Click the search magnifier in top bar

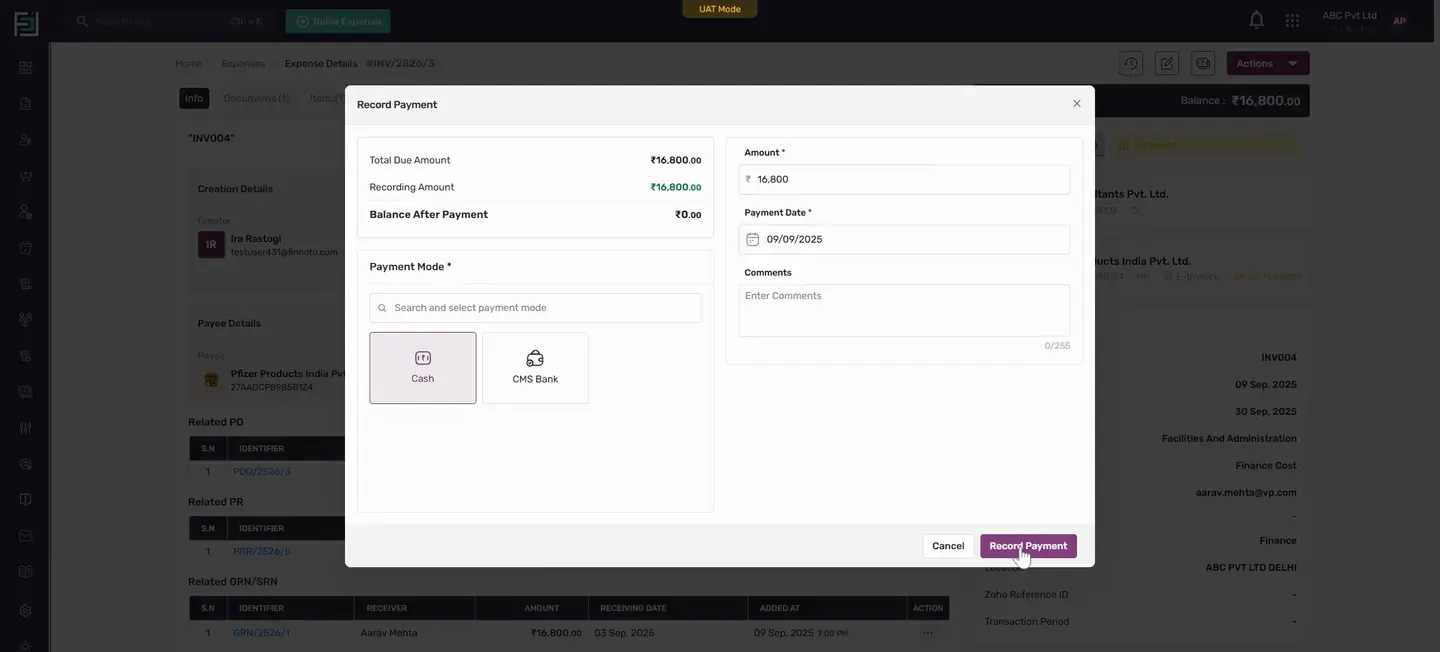(82, 21)
